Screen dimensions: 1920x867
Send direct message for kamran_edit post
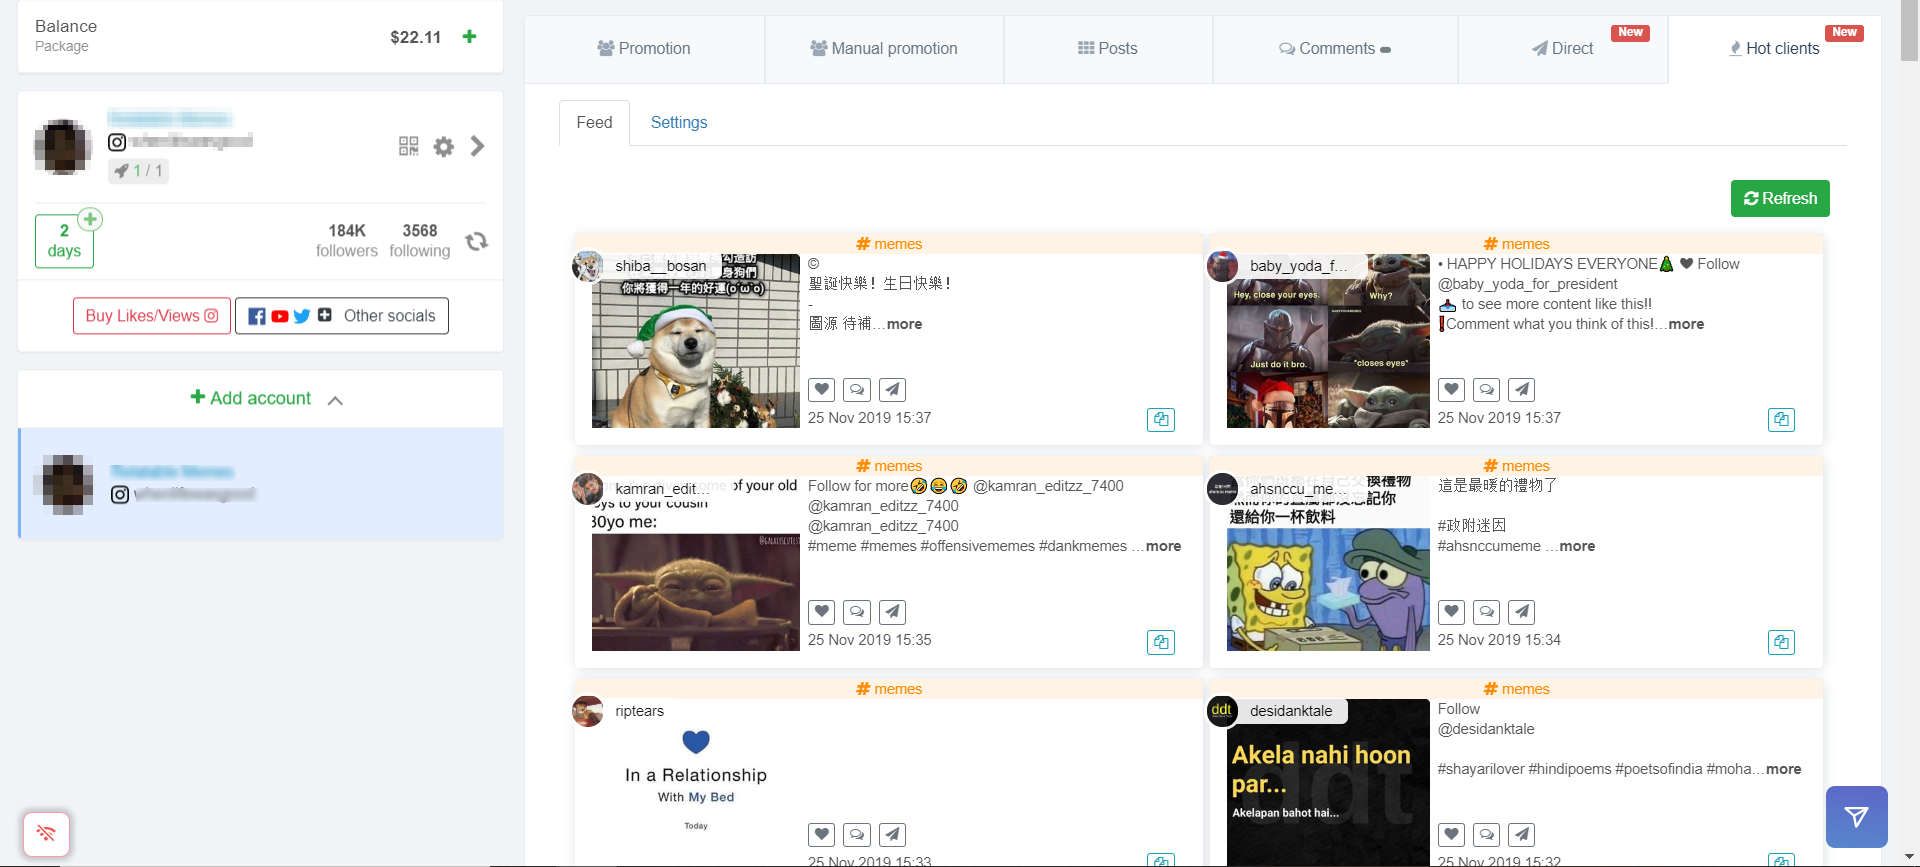[893, 611]
